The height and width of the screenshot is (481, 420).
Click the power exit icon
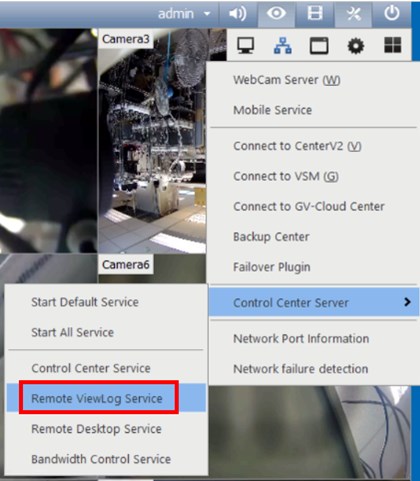pyautogui.click(x=392, y=13)
